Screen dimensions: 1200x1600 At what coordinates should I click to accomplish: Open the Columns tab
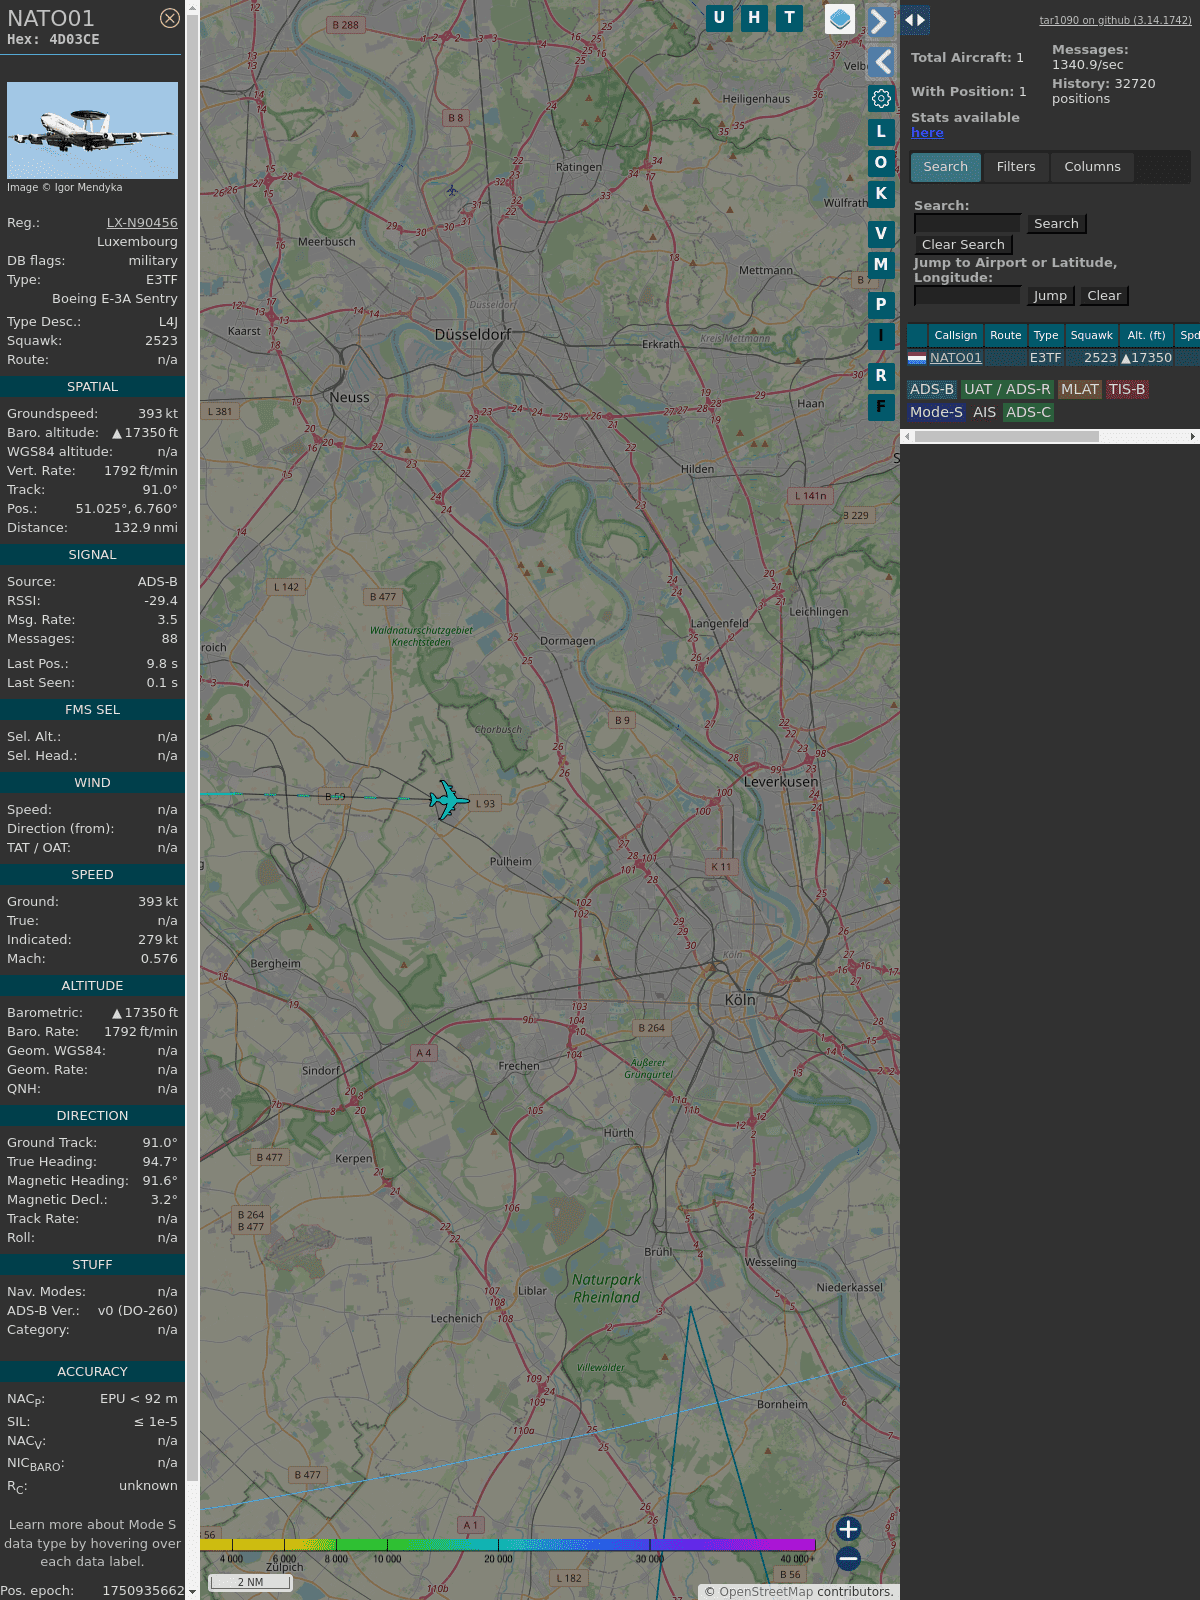[1092, 167]
